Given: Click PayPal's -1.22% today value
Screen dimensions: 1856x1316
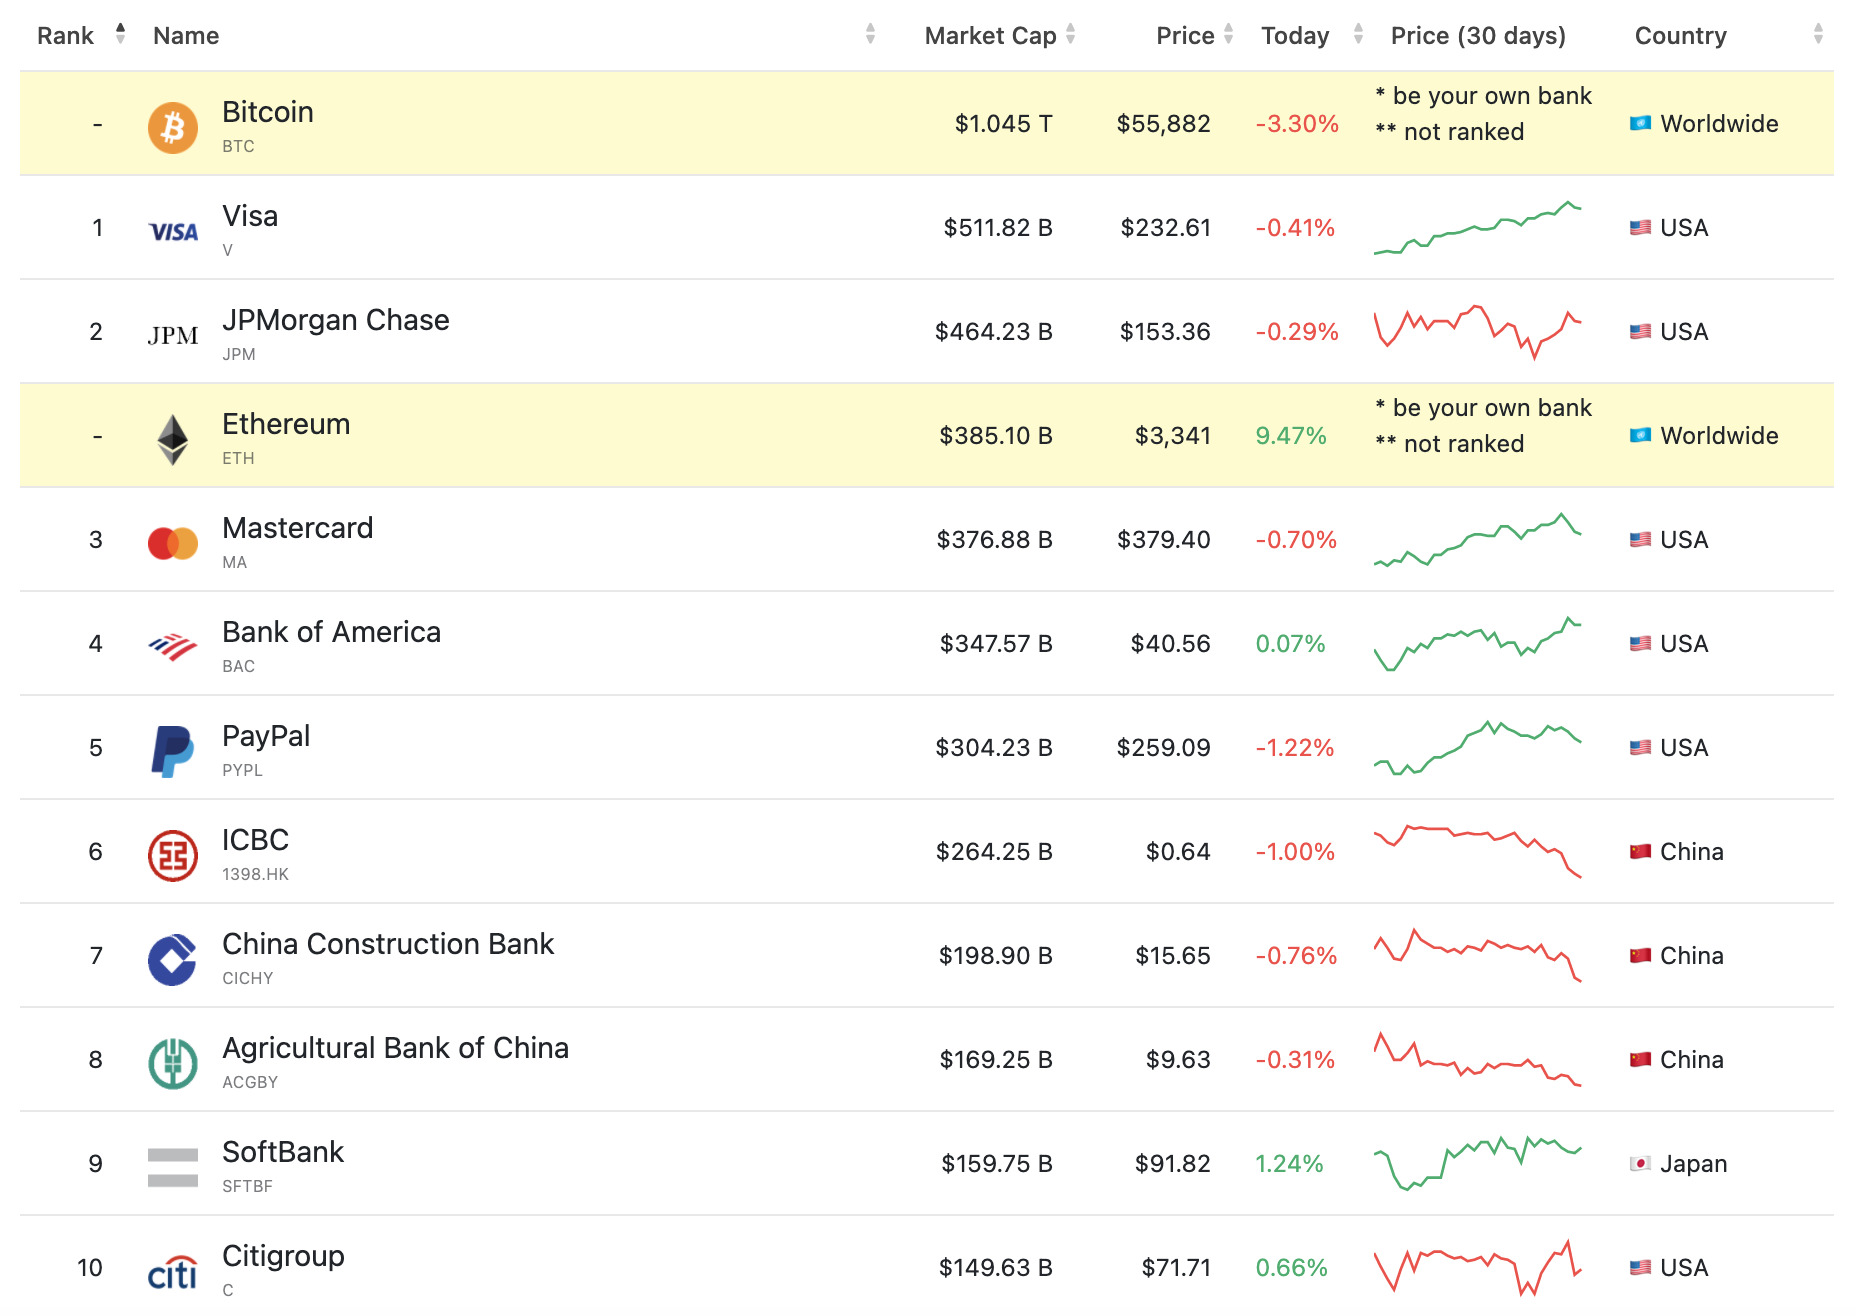Looking at the screenshot, I should click(1295, 748).
